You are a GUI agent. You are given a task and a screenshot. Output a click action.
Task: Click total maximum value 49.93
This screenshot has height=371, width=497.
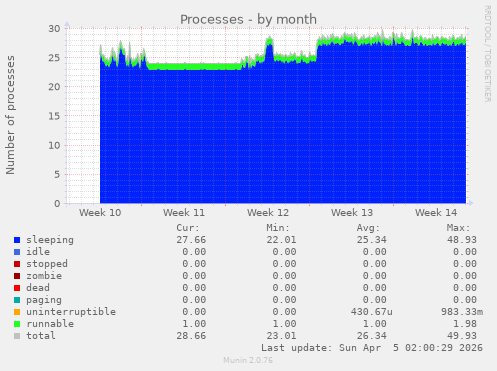[462, 336]
